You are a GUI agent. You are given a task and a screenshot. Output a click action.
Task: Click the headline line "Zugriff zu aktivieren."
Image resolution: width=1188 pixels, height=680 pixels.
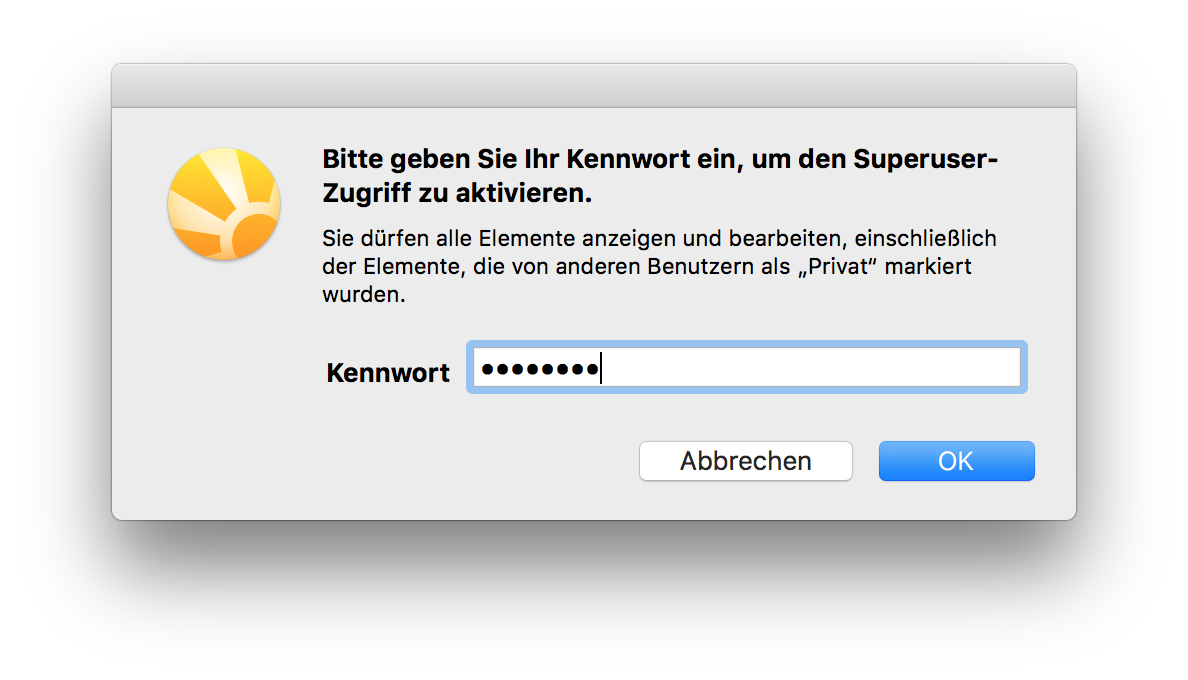click(457, 193)
